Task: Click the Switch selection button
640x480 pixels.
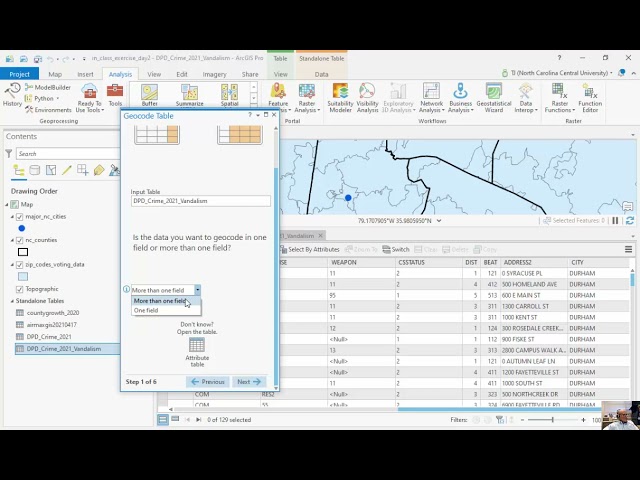Action: 396,249
